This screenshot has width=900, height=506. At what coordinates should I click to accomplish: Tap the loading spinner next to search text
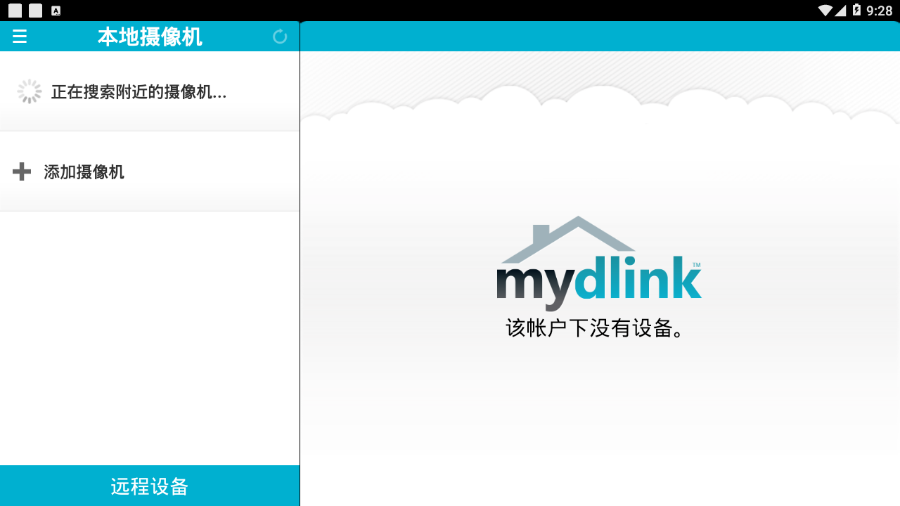[x=29, y=91]
